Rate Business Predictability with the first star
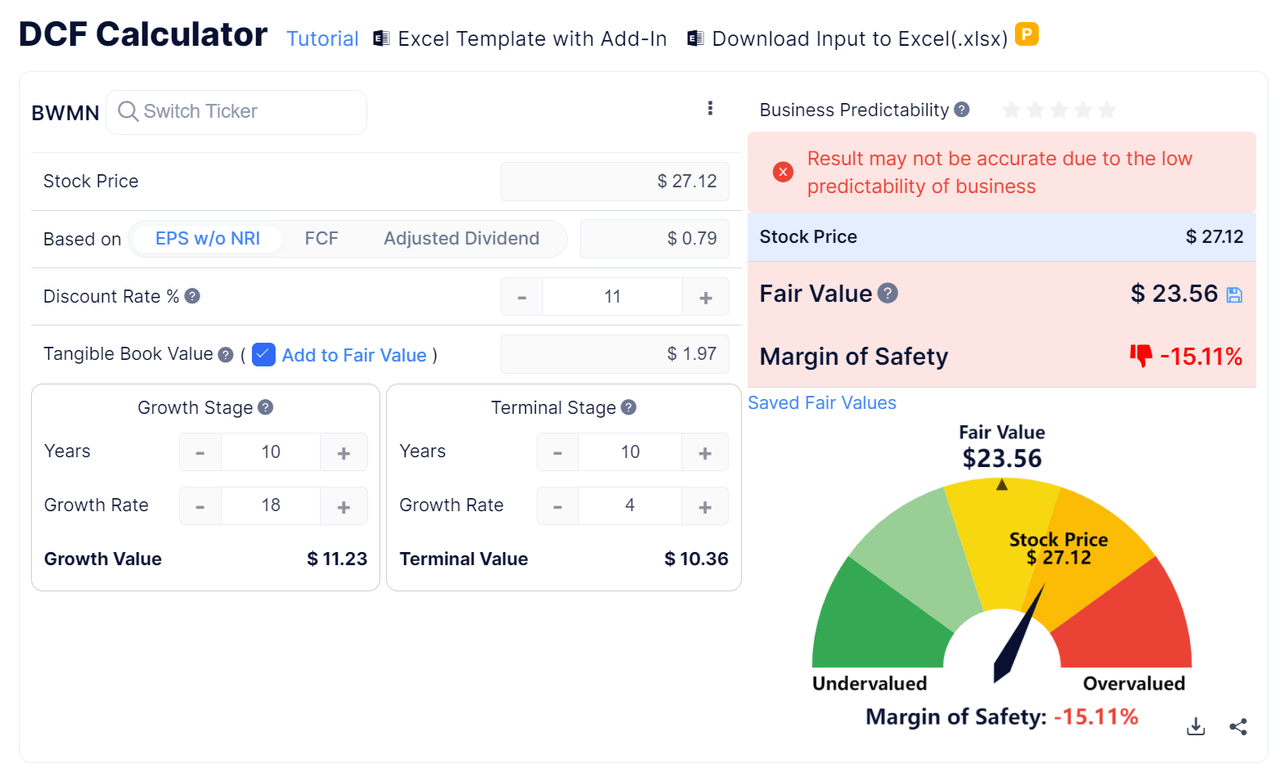Image resolution: width=1280 pixels, height=777 pixels. pos(1012,110)
